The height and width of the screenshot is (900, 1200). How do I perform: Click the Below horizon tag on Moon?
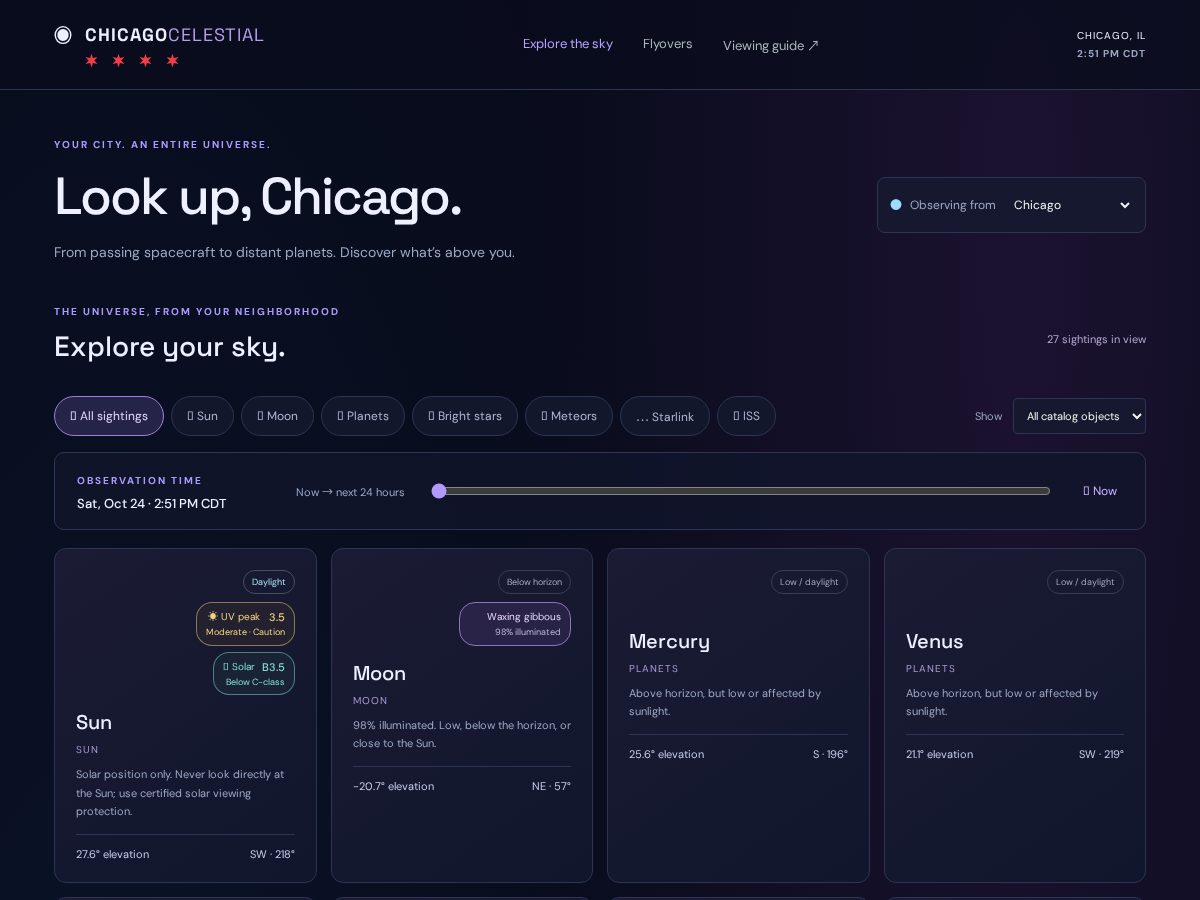pos(534,582)
